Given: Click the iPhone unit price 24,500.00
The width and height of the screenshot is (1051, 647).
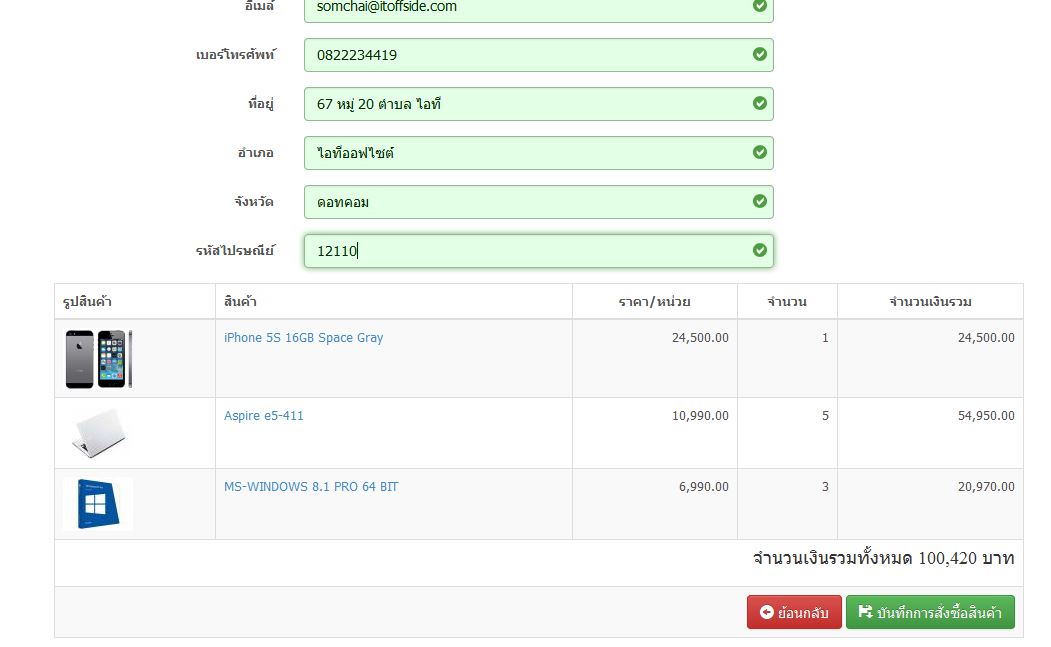Looking at the screenshot, I should tap(700, 338).
